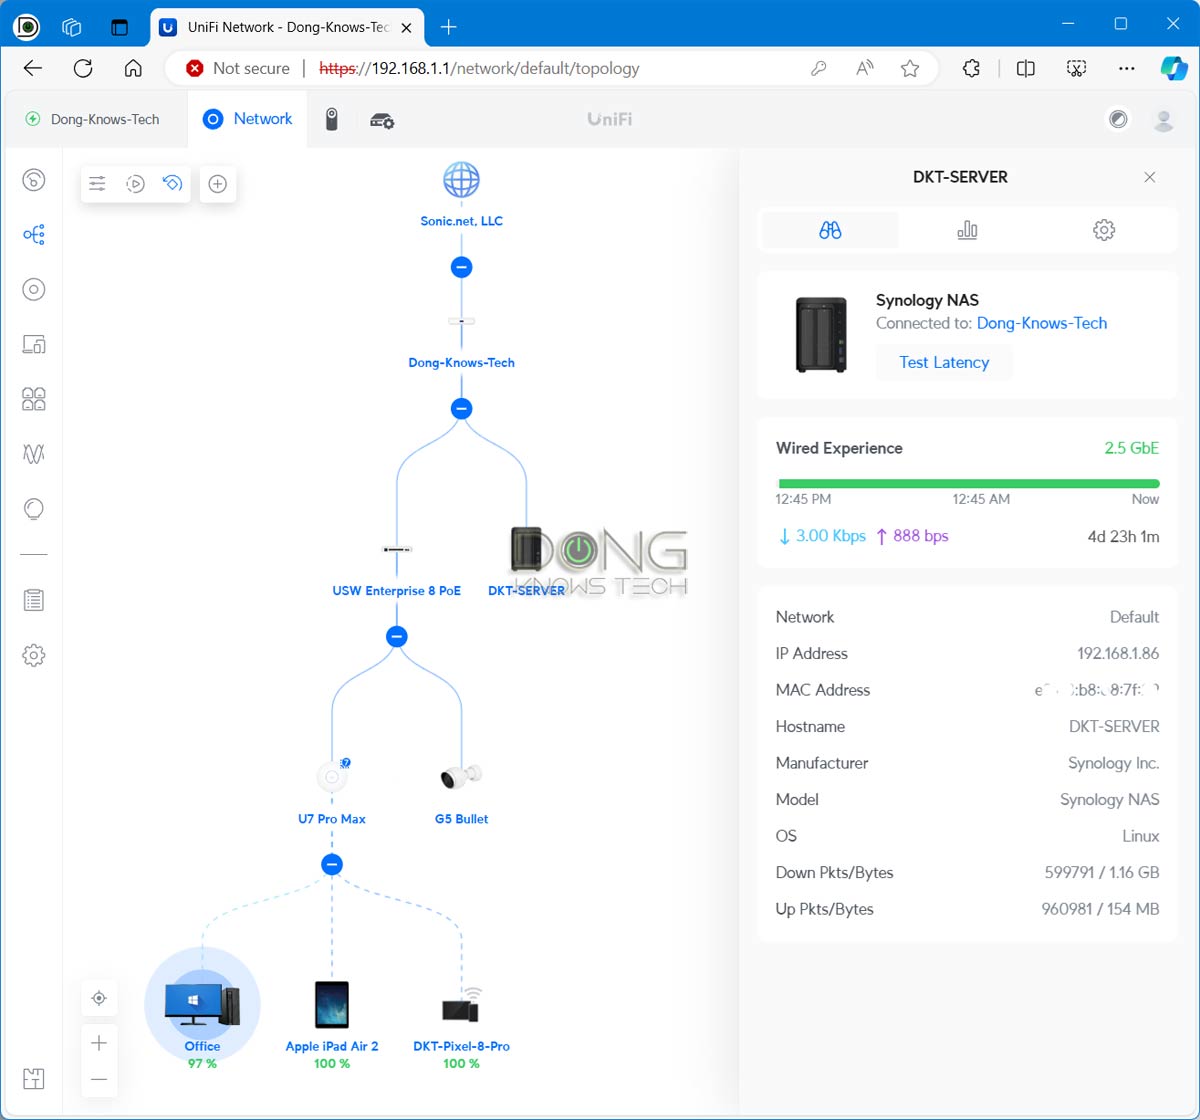Open the user account avatar in UniFi header

(1163, 120)
